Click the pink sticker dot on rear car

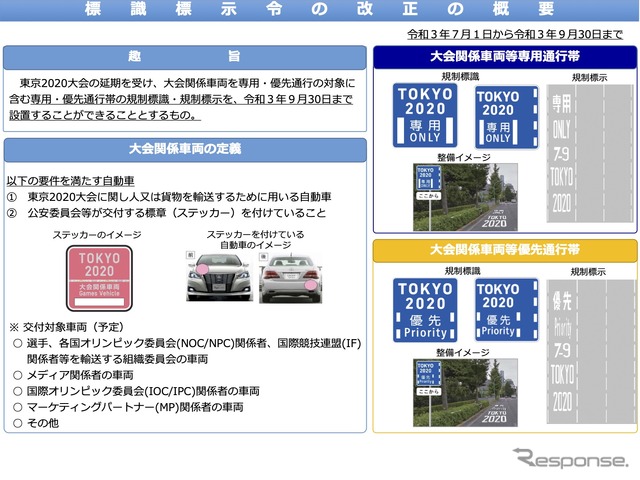[x=310, y=285]
